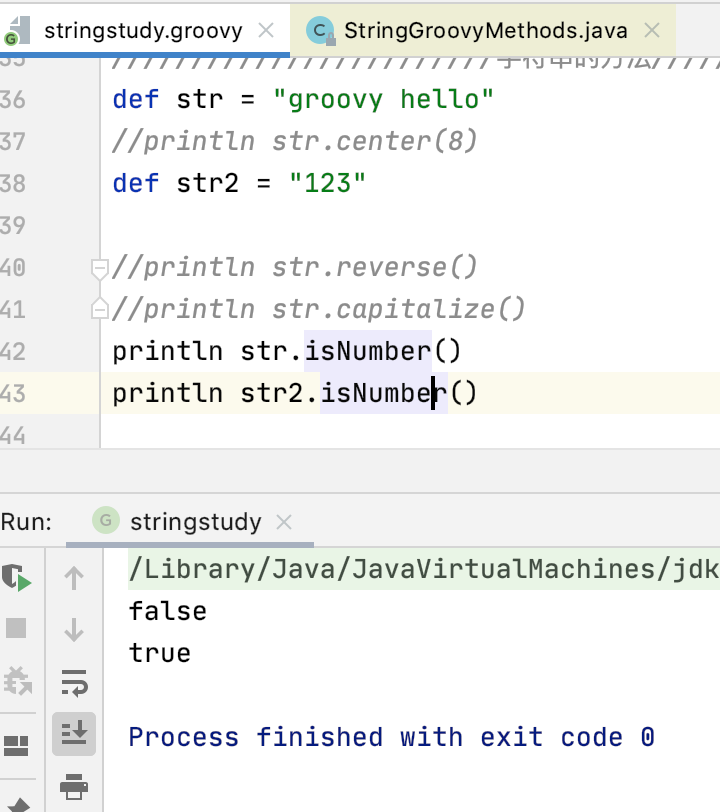This screenshot has width=720, height=812.
Task: Rerun stringstudy with coverage icon
Action: (17, 578)
